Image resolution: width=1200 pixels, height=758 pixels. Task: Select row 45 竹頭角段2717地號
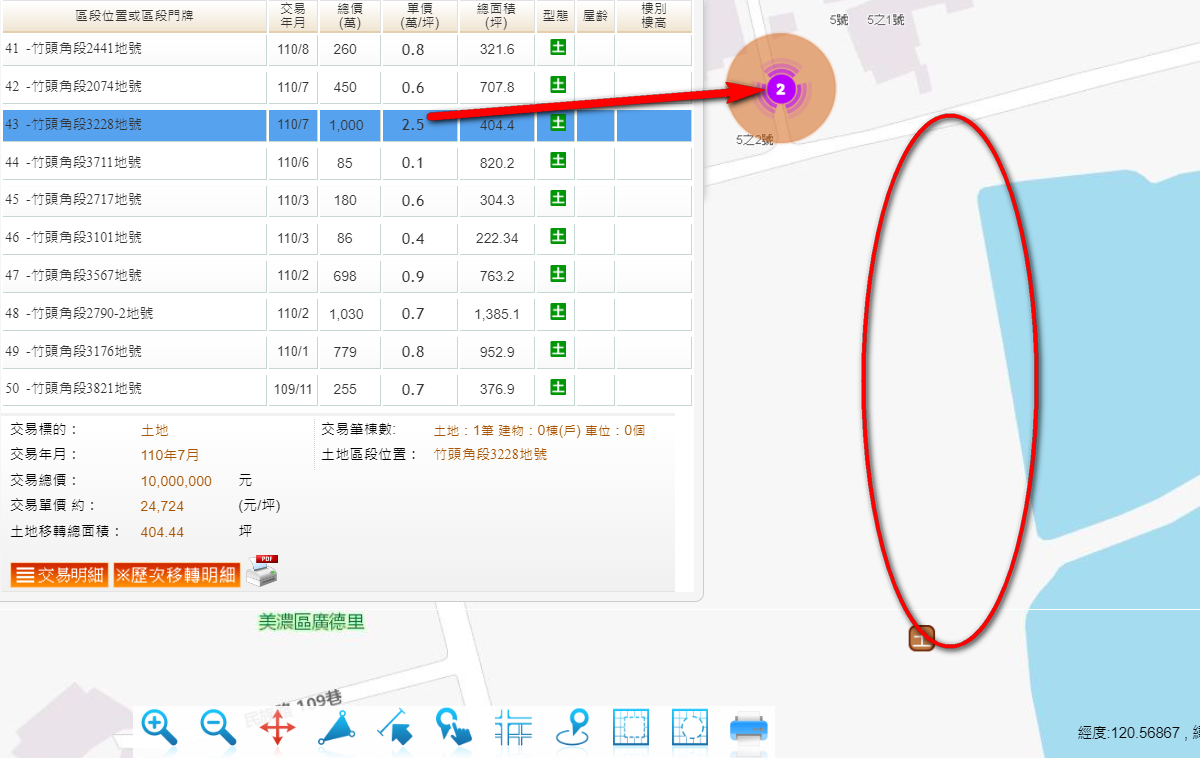click(x=347, y=200)
